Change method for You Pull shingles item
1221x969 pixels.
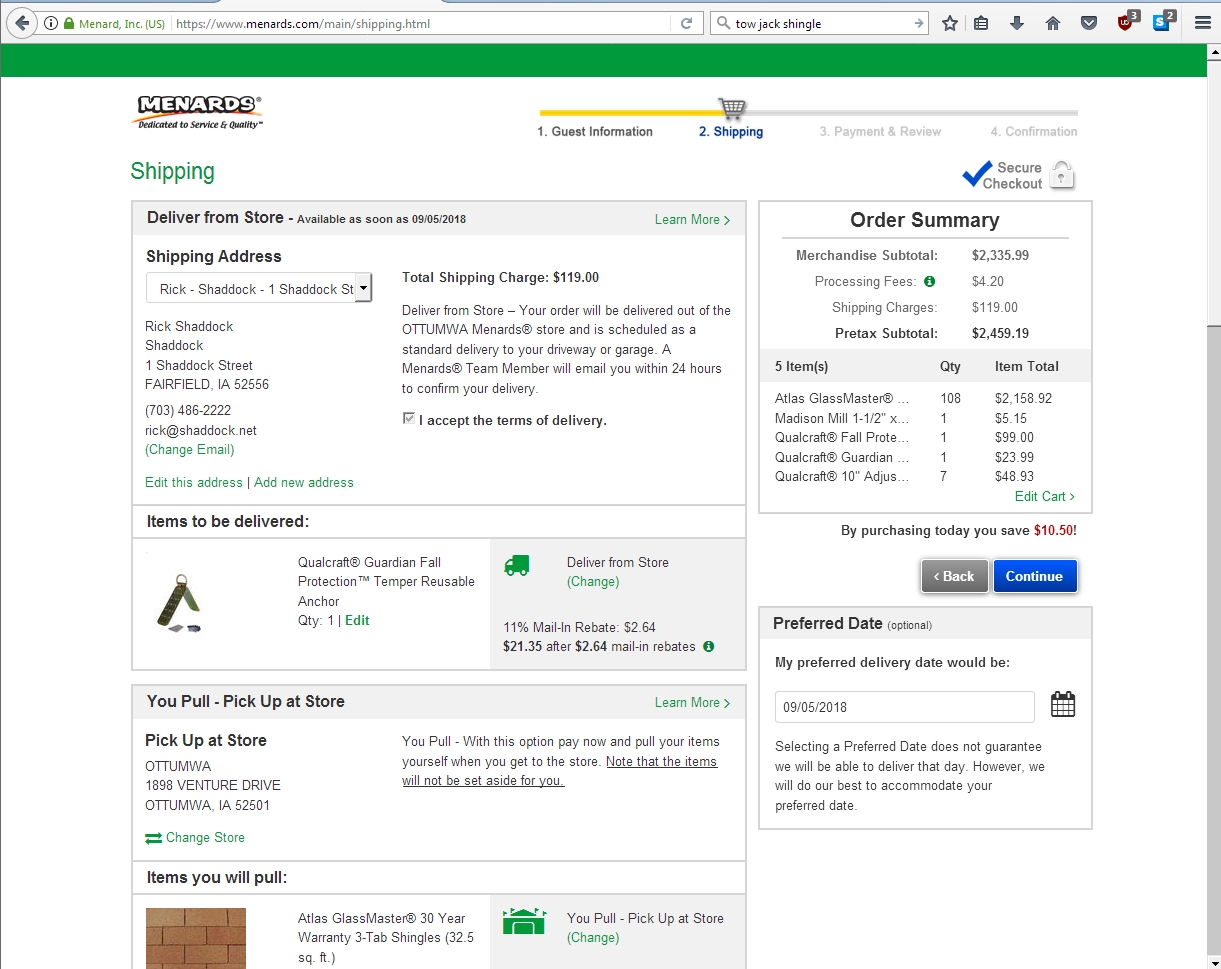(x=593, y=937)
